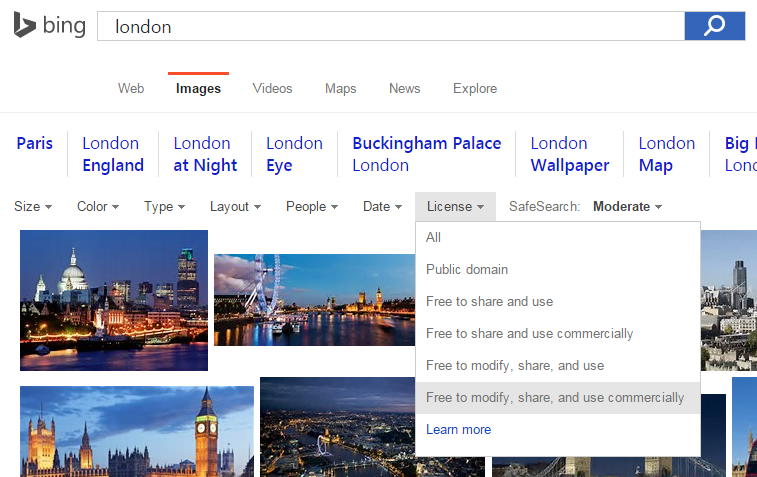The width and height of the screenshot is (757, 477).
Task: Expand the Size filter dropdown
Action: 33,207
